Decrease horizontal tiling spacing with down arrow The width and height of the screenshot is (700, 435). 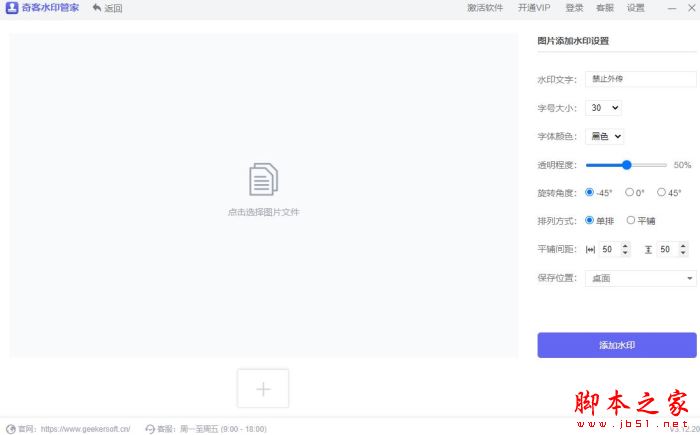point(625,252)
